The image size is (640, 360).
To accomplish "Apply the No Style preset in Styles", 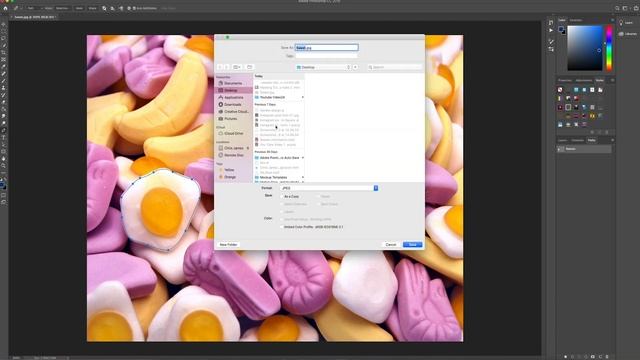I will [x=560, y=90].
